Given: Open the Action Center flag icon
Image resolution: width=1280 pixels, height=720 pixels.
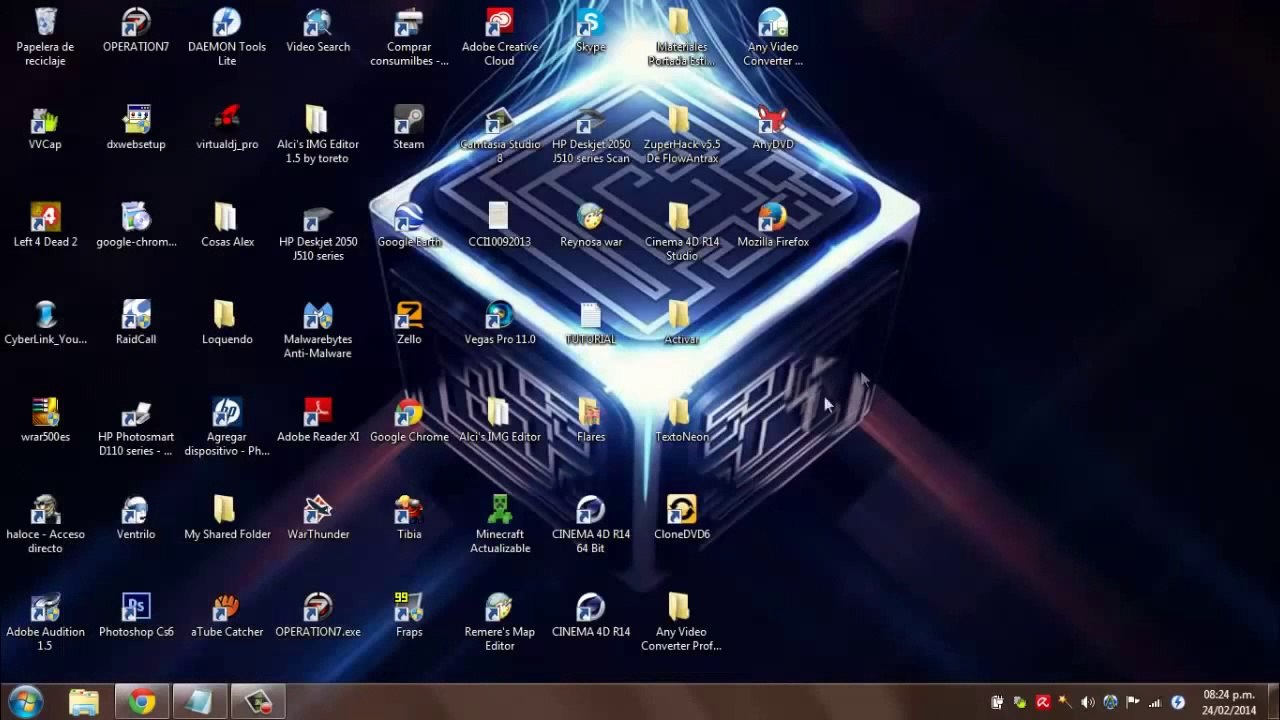Looking at the screenshot, I should (1132, 702).
